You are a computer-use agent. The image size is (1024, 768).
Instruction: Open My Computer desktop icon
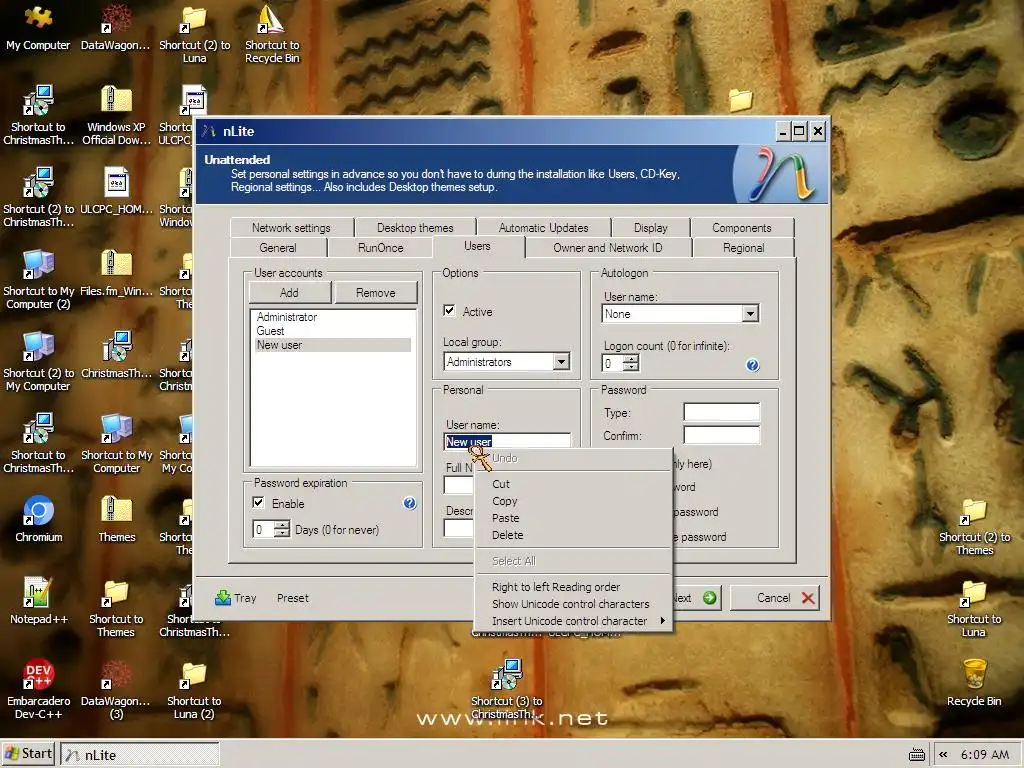[38, 29]
